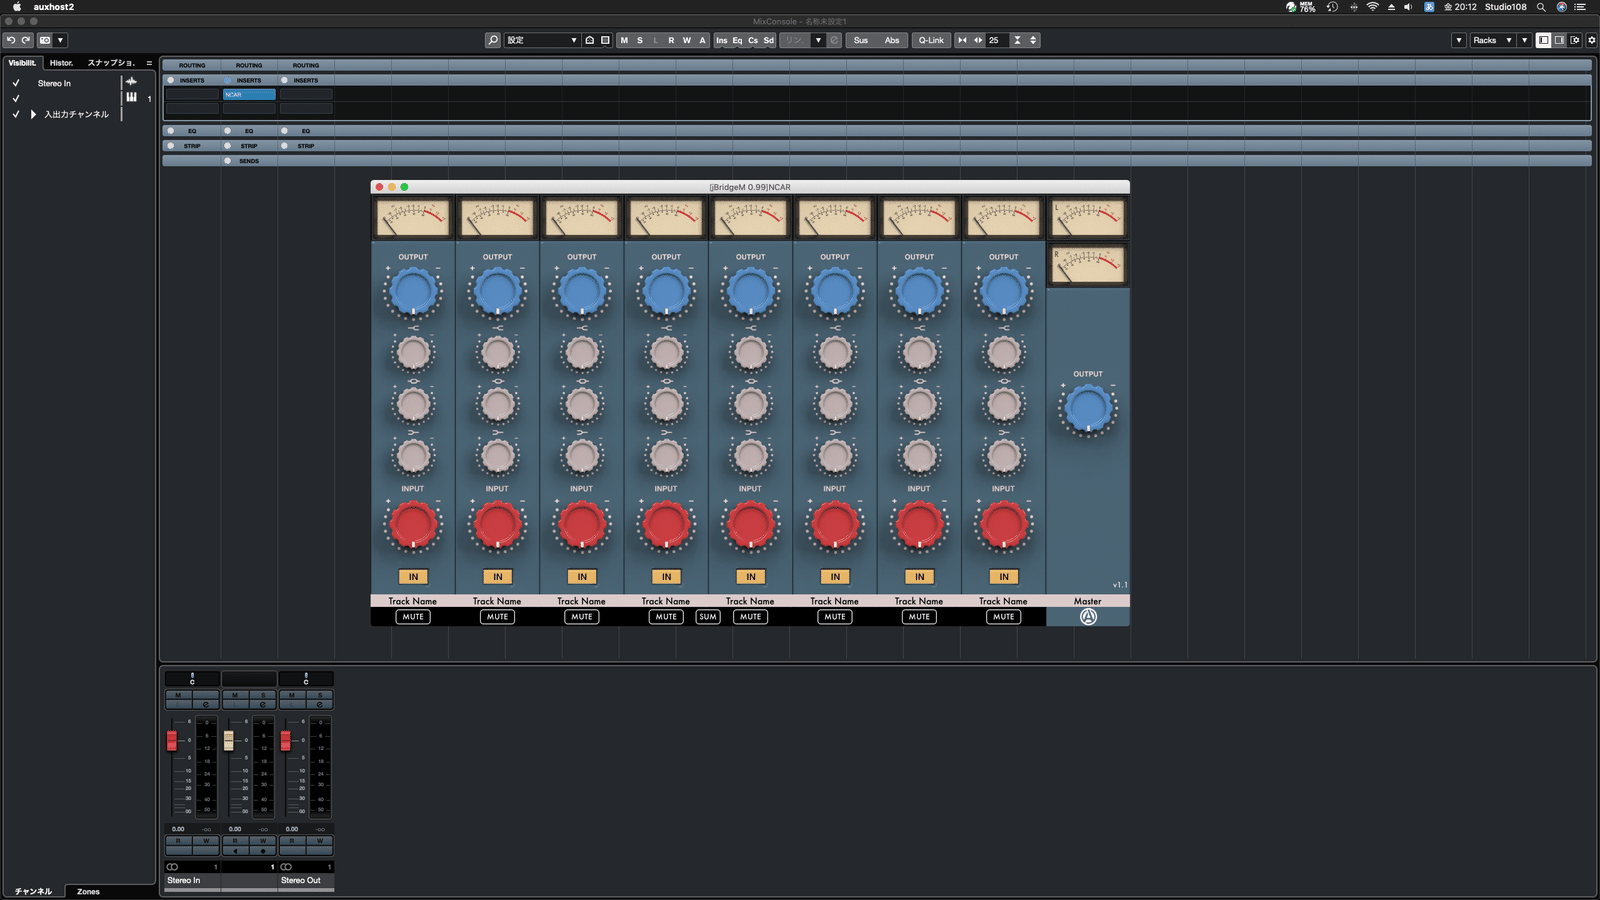Viewport: 1600px width, 900px height.
Task: Click IN button on eighth NCAR channel
Action: [x=1004, y=577]
